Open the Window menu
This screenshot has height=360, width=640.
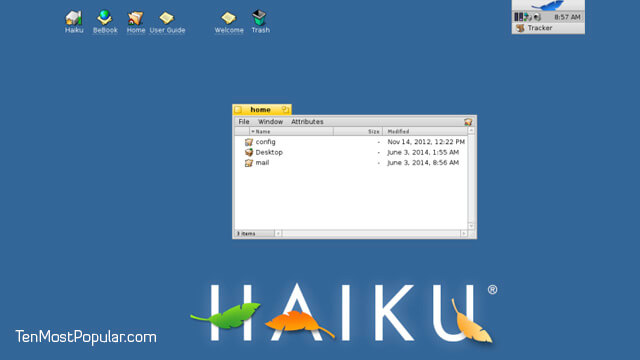(270, 122)
